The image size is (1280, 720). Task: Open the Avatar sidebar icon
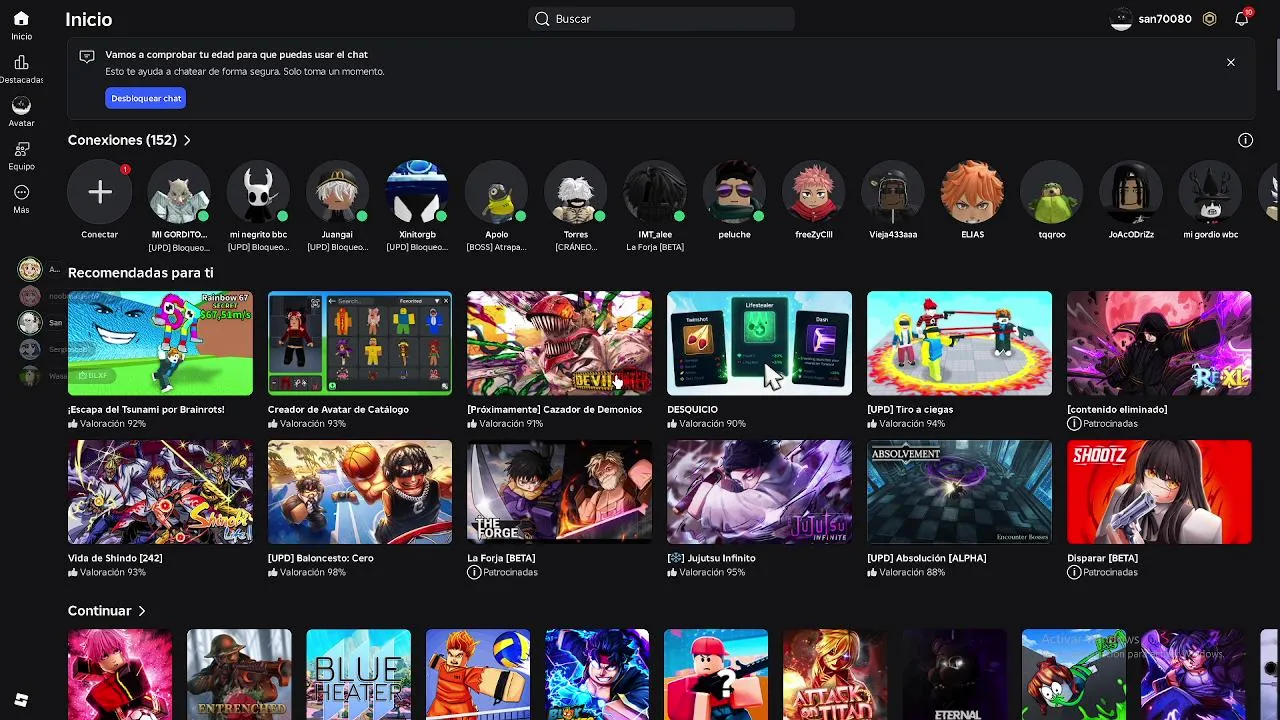21,105
